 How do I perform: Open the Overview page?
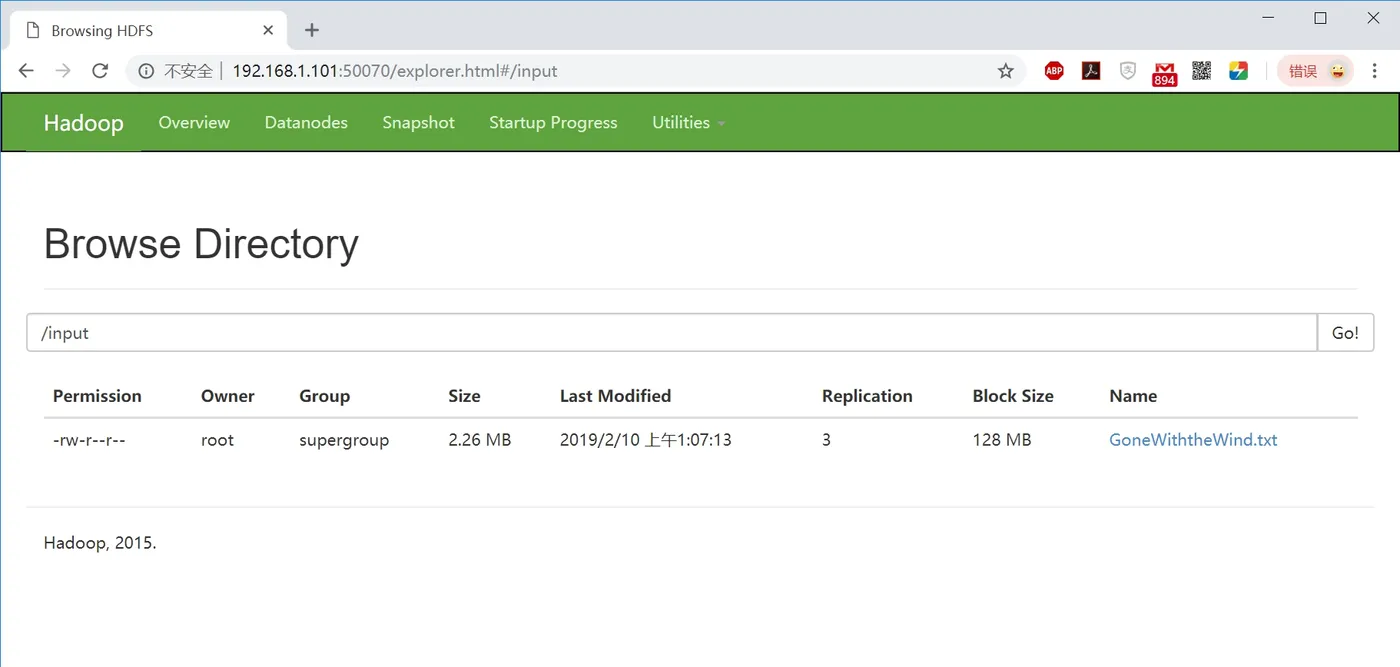coord(194,123)
